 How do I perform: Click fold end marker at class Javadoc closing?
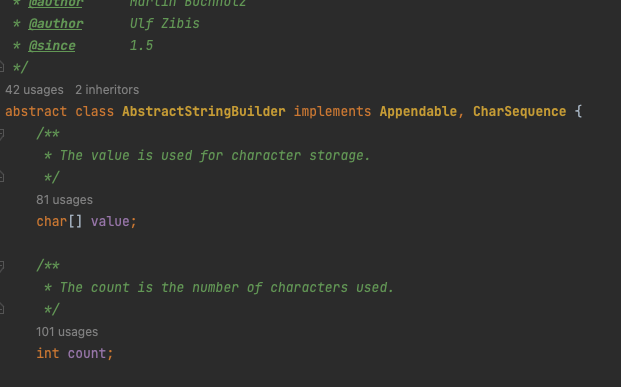tap(2, 67)
